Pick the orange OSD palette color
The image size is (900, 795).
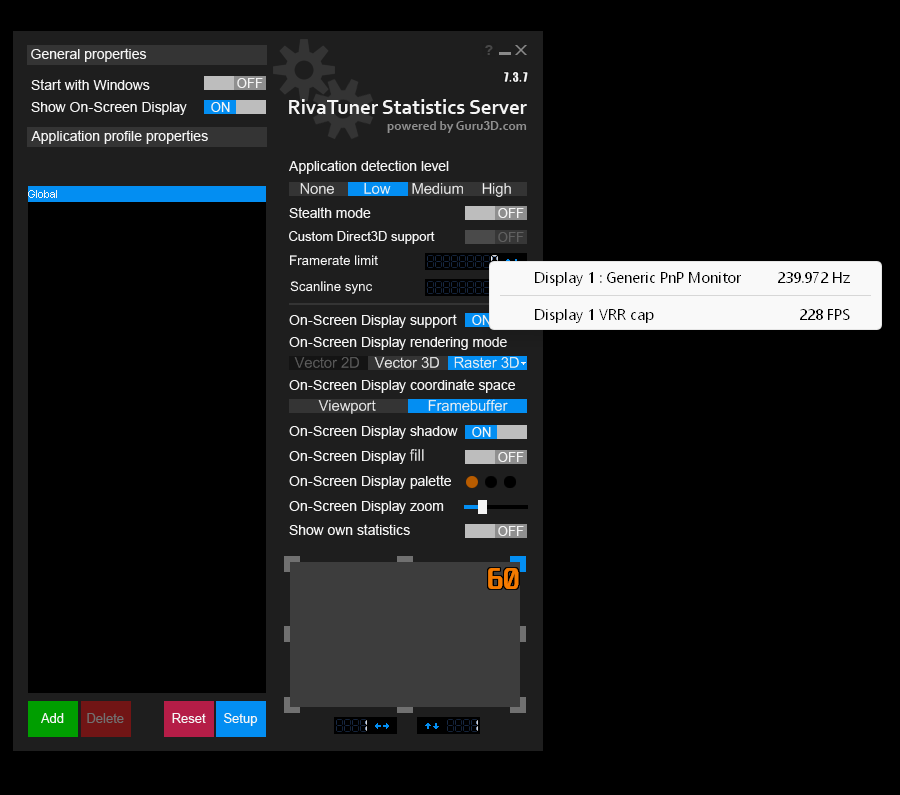pyautogui.click(x=472, y=482)
